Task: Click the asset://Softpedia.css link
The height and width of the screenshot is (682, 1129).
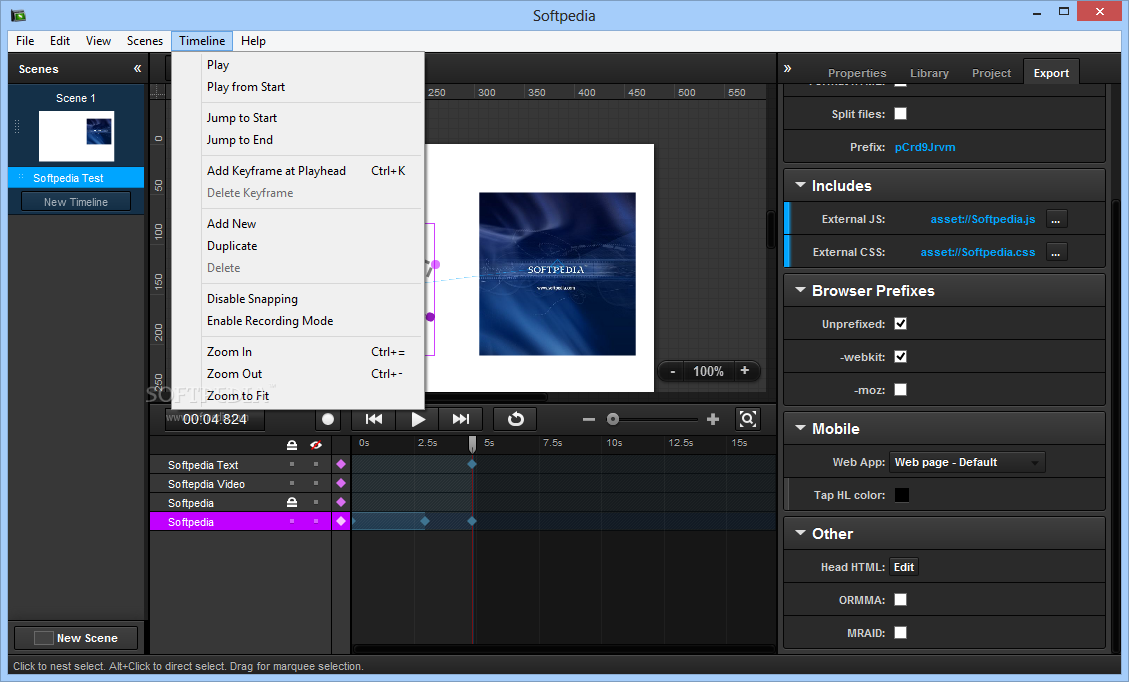Action: [978, 253]
